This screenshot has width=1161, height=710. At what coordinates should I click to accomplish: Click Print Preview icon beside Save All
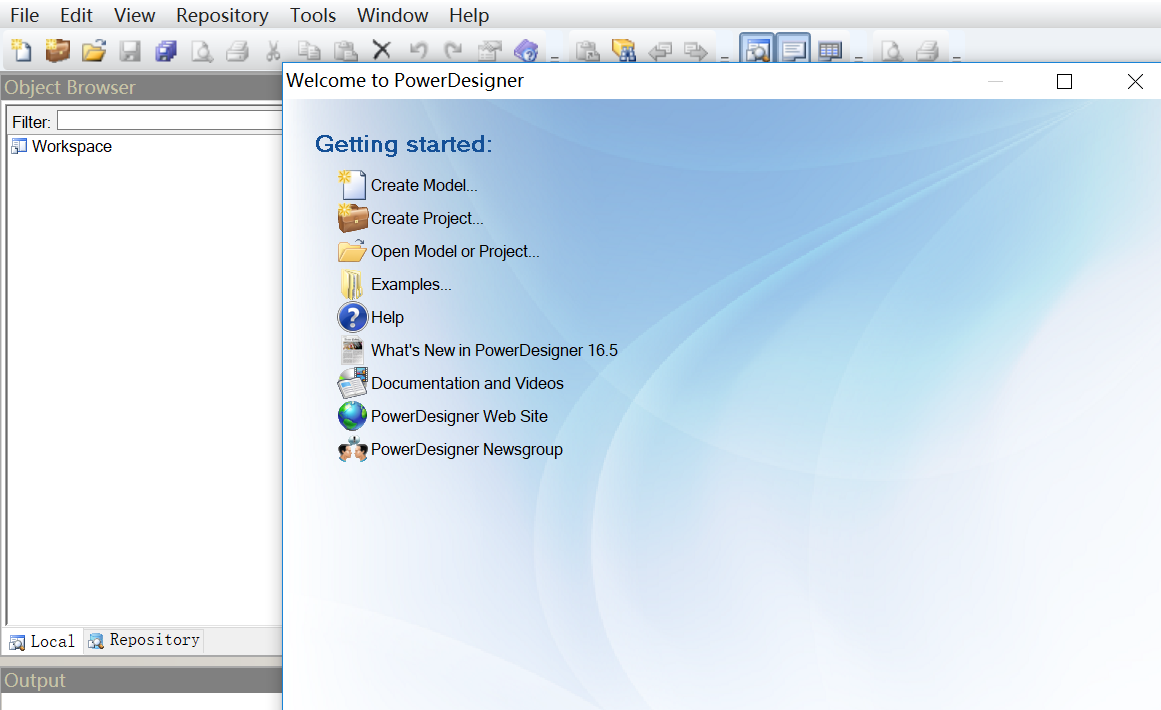pos(201,50)
